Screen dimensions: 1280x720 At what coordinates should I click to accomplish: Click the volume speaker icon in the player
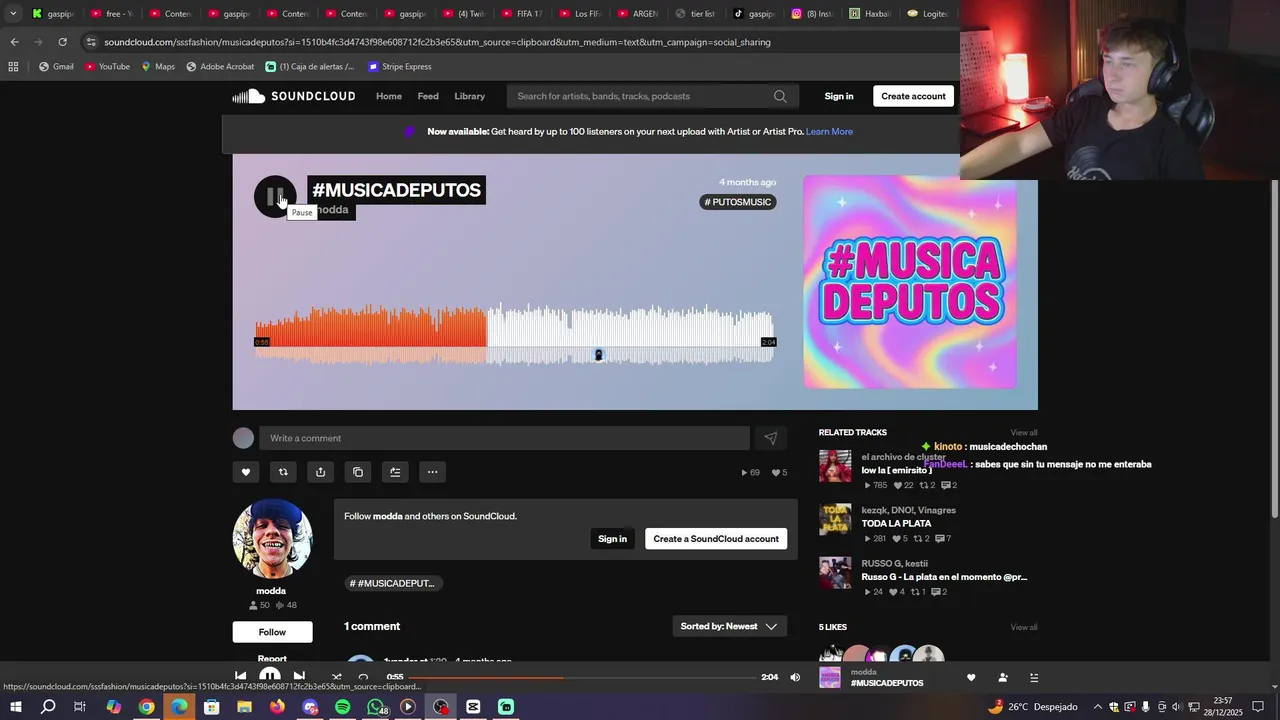(795, 677)
